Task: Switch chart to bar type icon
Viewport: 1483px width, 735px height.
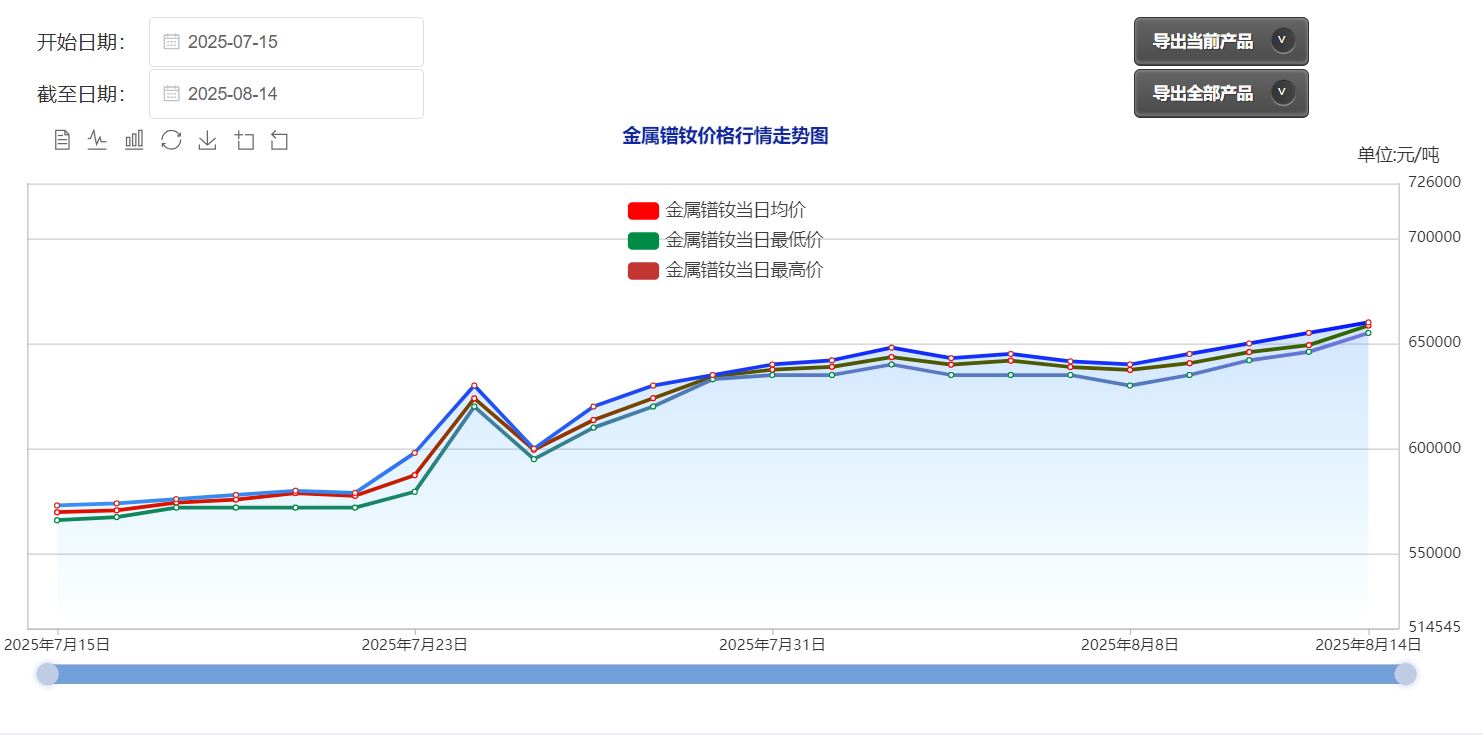Action: click(134, 140)
